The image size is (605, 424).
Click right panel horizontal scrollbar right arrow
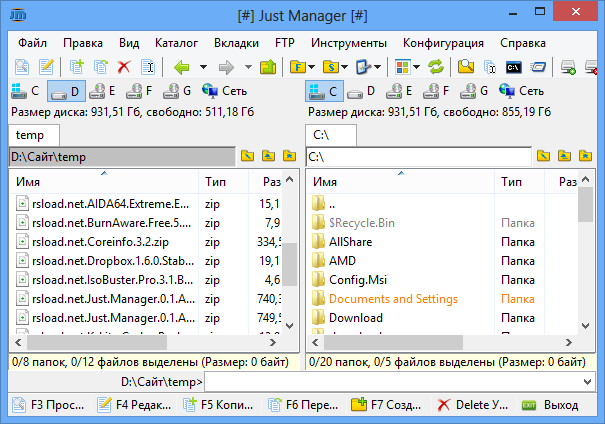pyautogui.click(x=569, y=342)
